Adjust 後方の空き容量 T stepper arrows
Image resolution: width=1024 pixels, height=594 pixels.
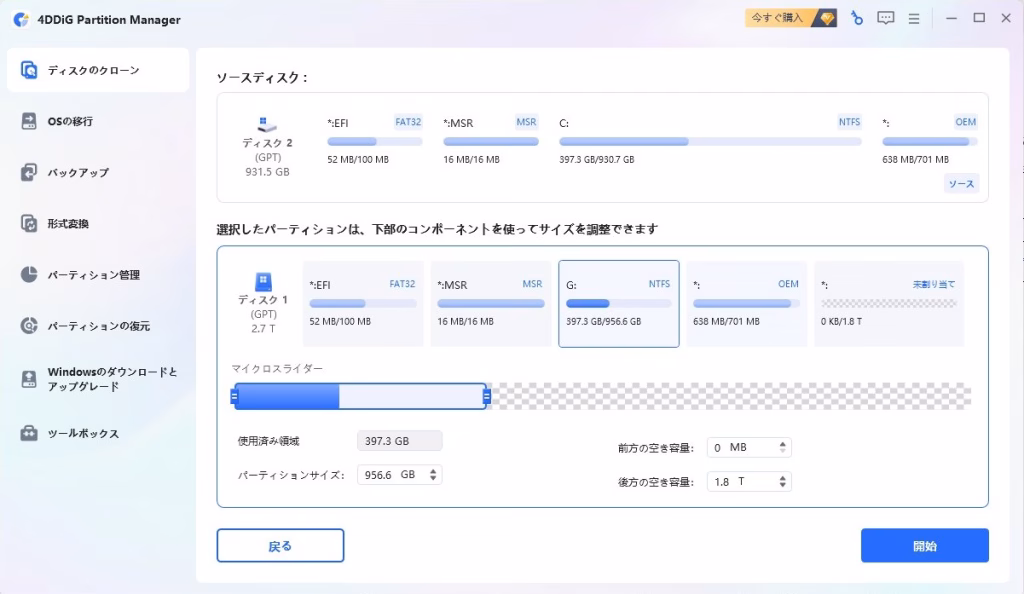[782, 482]
